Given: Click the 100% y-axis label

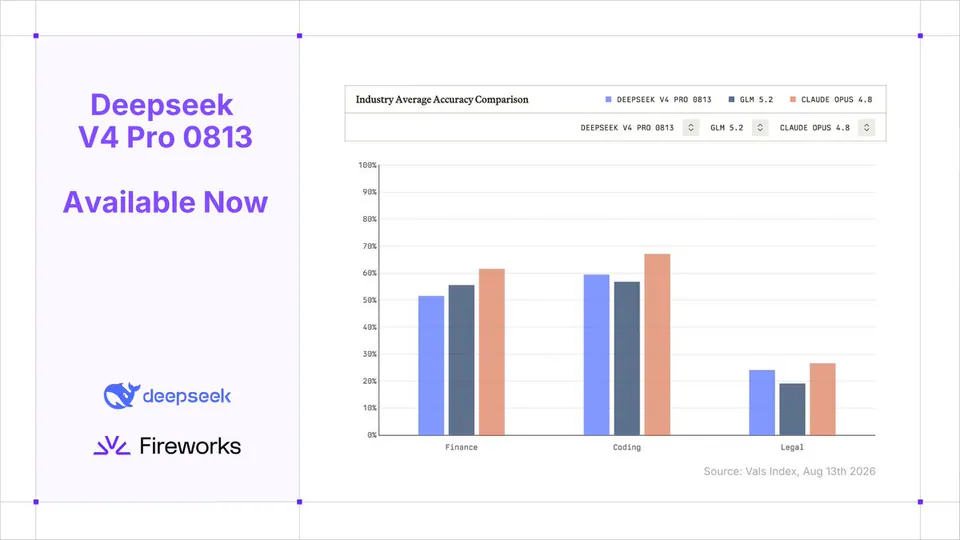Looking at the screenshot, I should 367,165.
